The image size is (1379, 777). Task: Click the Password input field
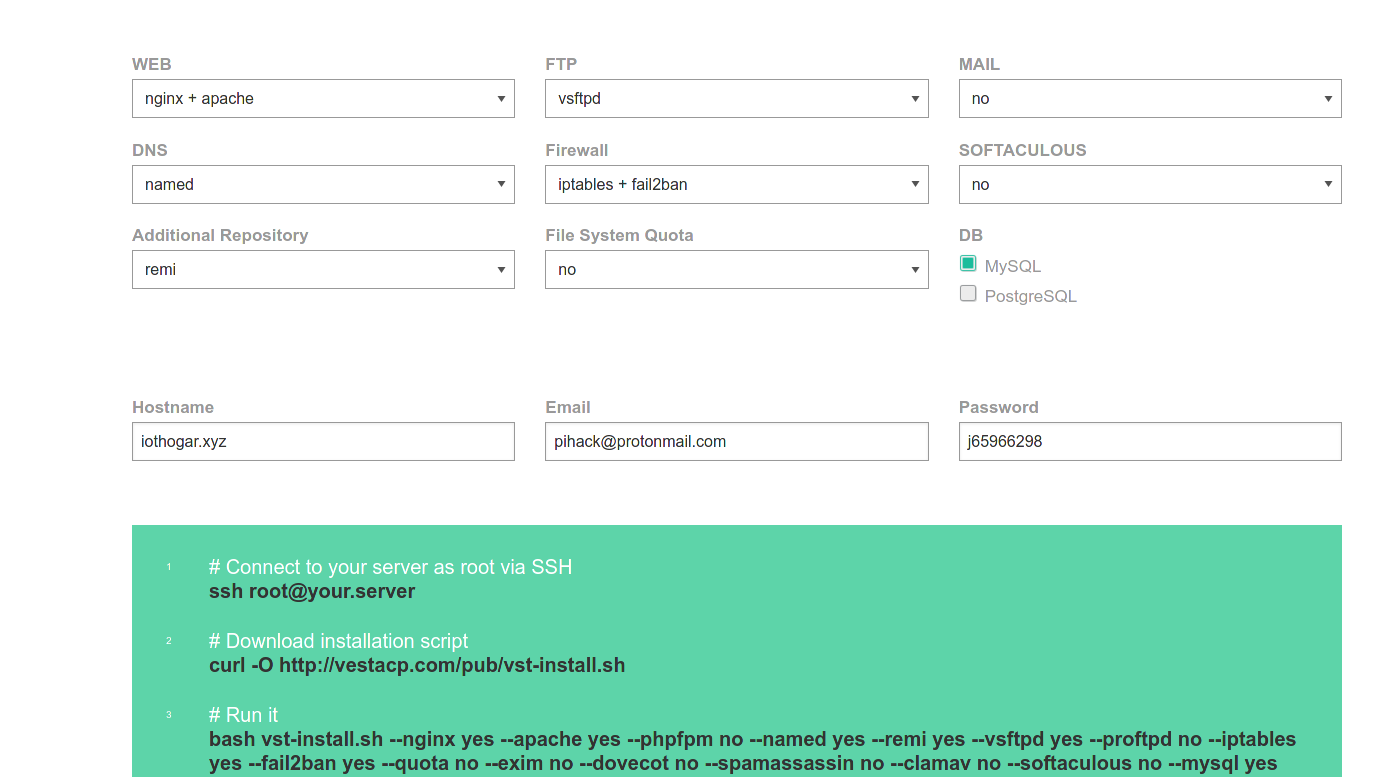pyautogui.click(x=1149, y=442)
